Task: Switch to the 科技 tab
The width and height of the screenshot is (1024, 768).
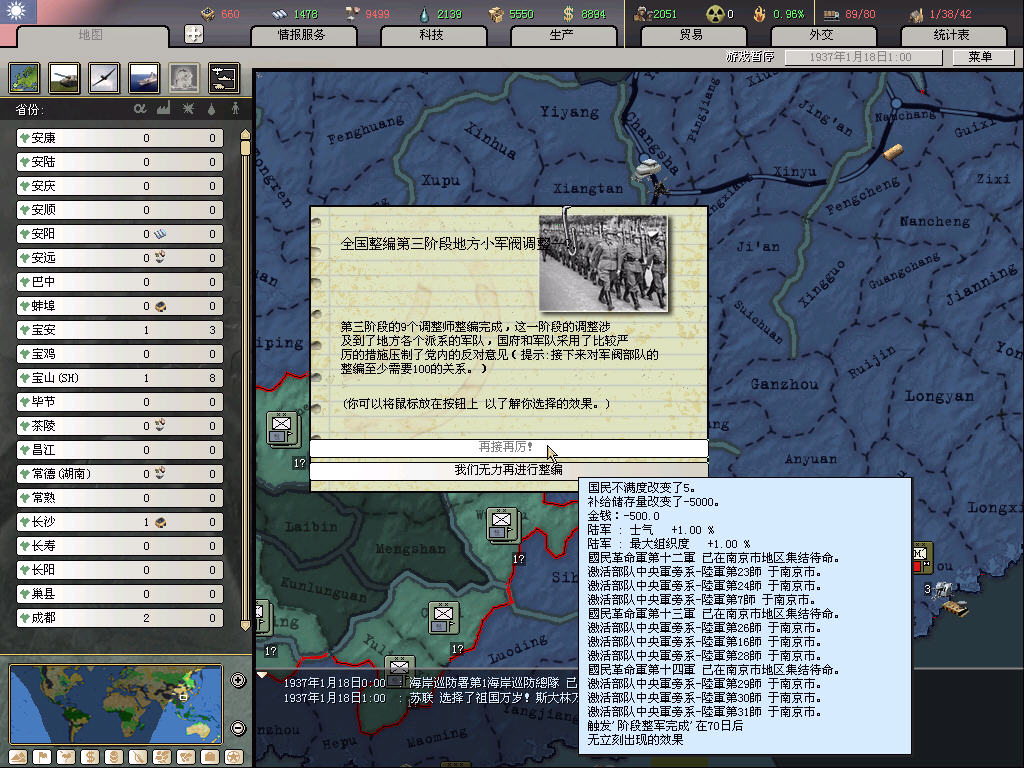Action: (x=431, y=35)
